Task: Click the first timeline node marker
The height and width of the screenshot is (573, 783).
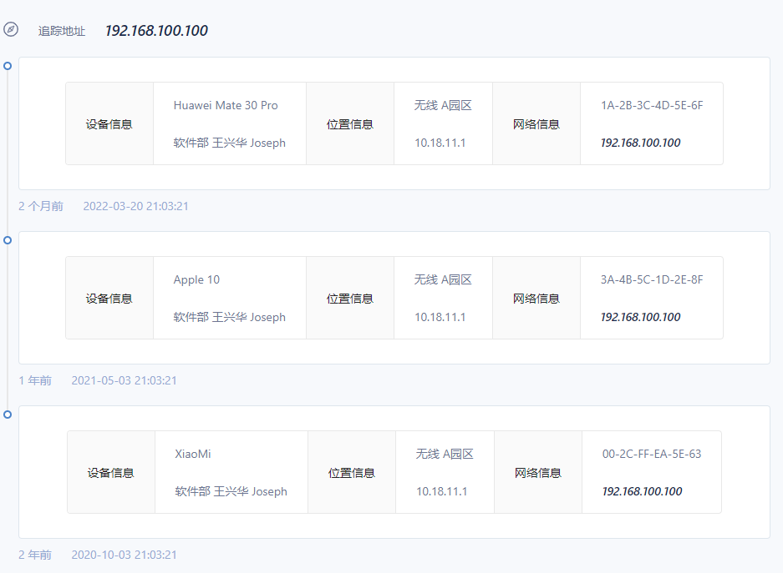Action: click(x=8, y=66)
